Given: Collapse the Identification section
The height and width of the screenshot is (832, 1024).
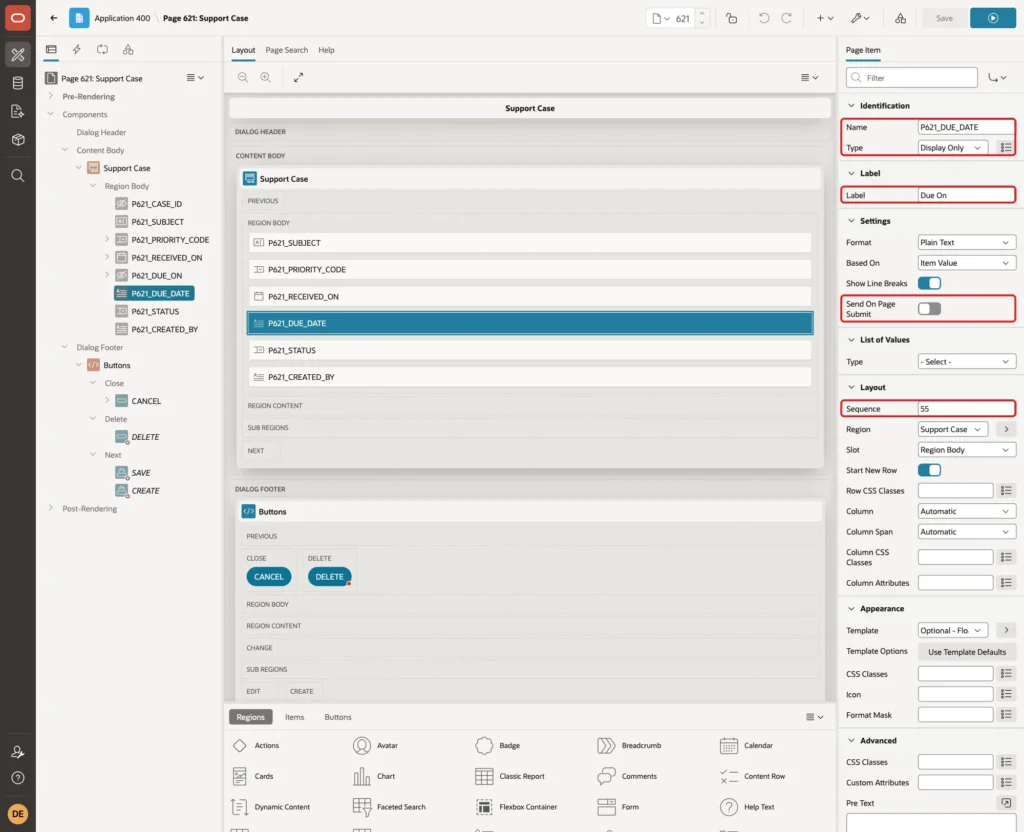Looking at the screenshot, I should click(x=851, y=106).
